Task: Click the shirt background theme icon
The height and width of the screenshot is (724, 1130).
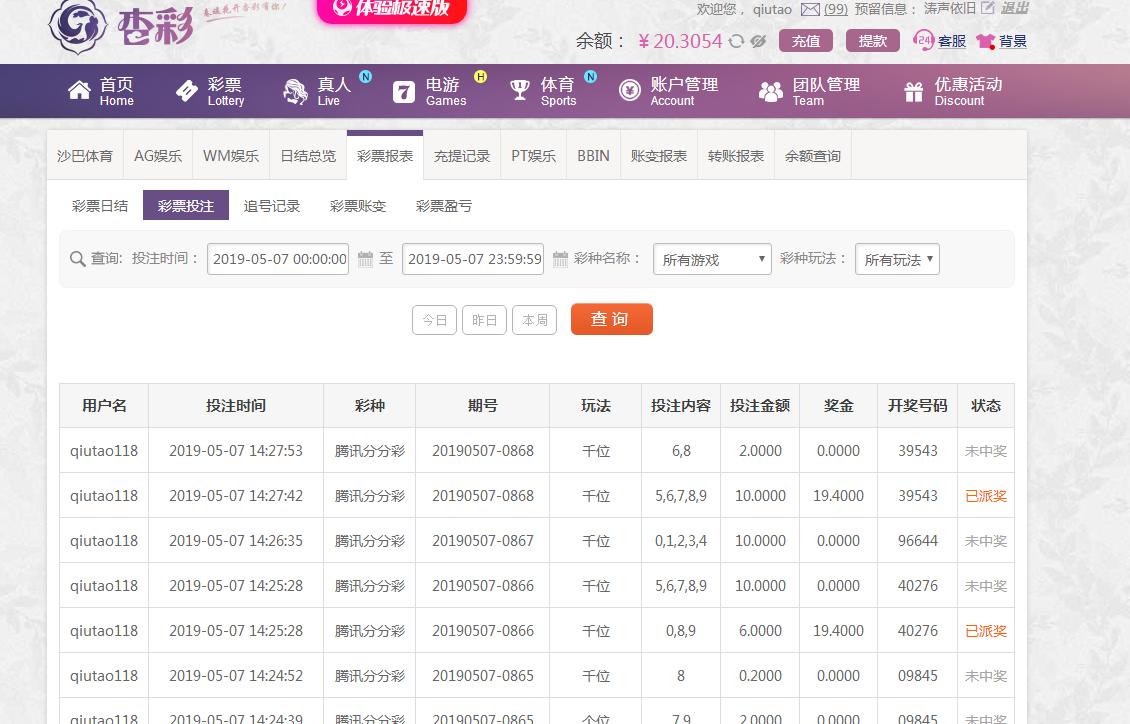Action: (985, 41)
